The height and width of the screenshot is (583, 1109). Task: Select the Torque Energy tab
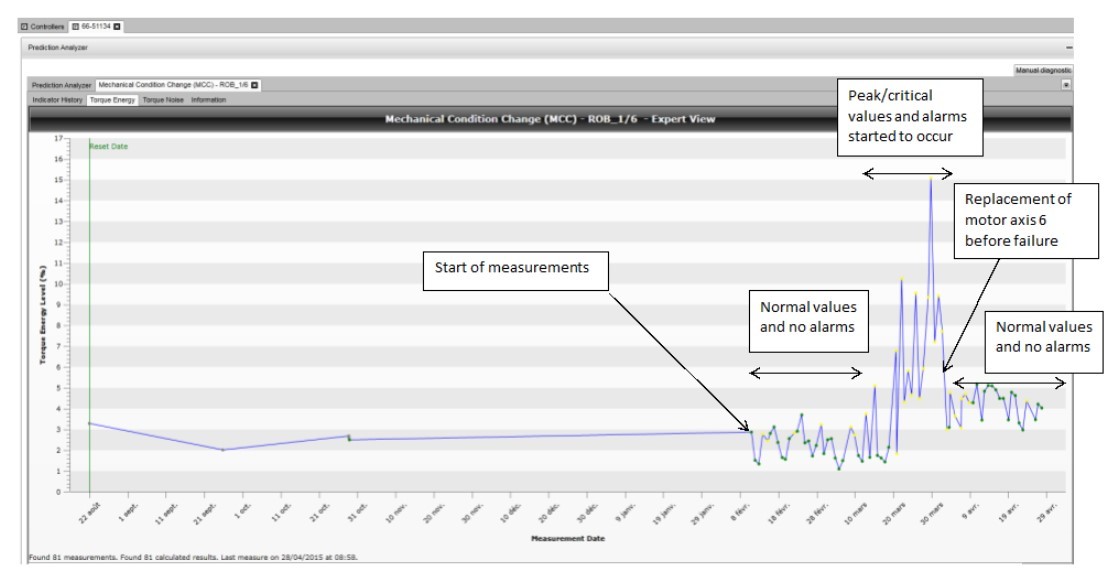click(x=112, y=100)
